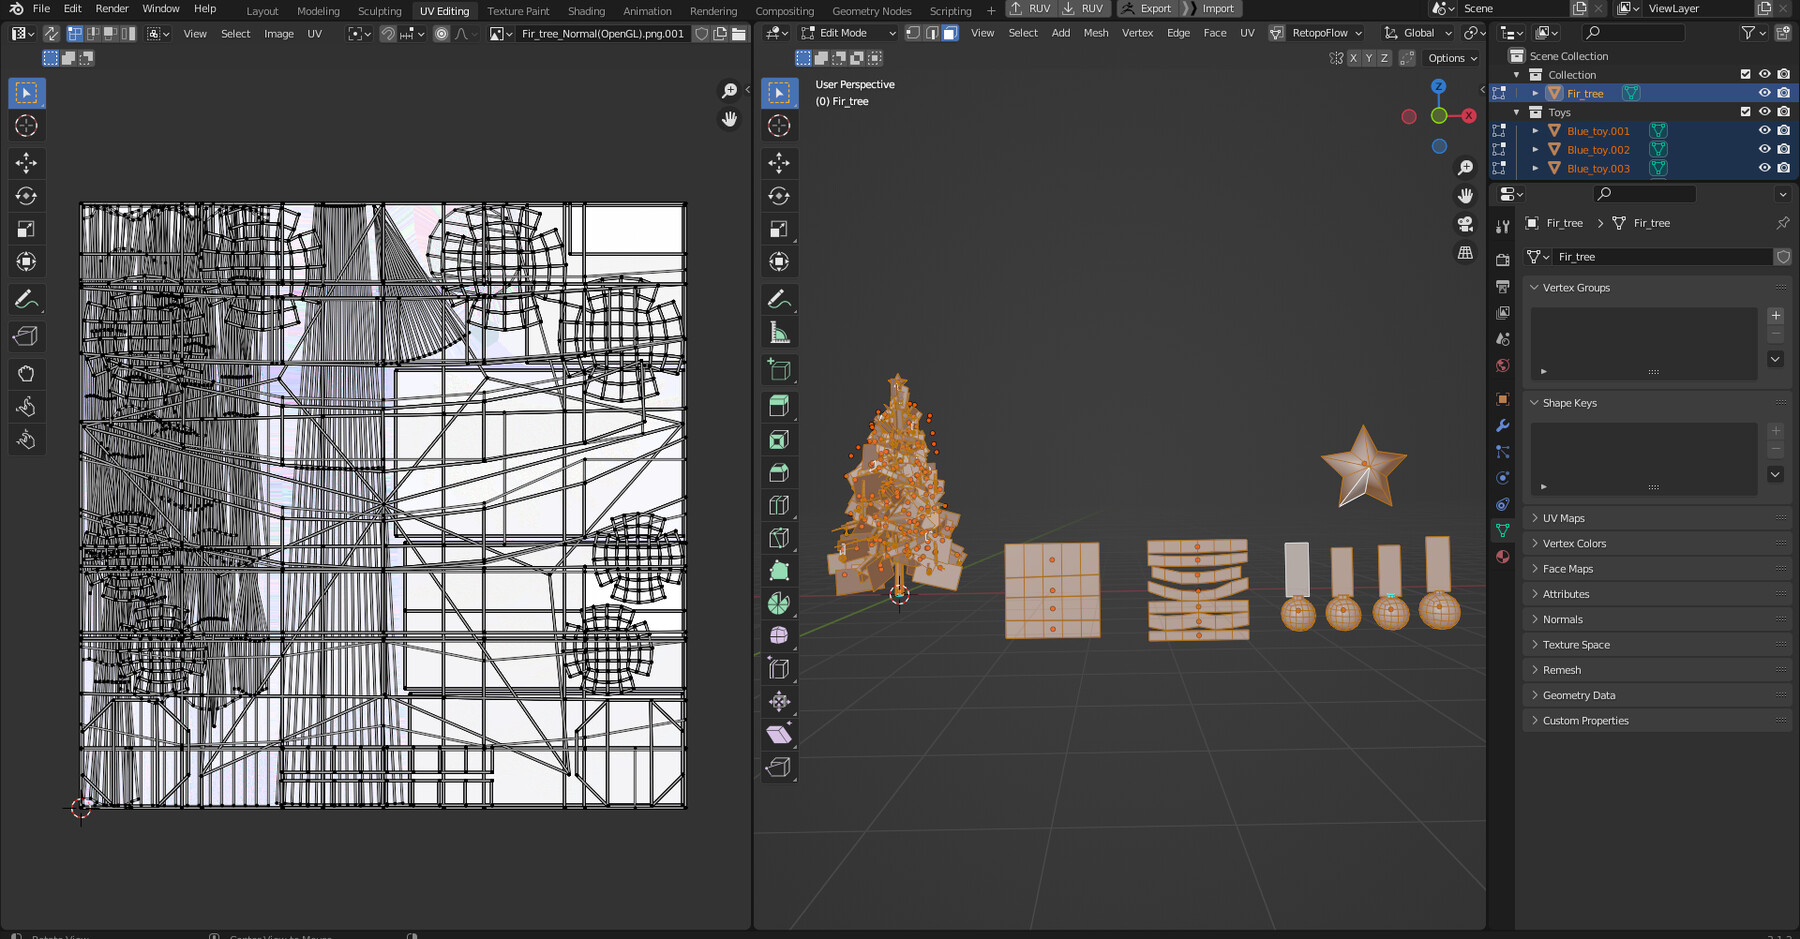The width and height of the screenshot is (1800, 939).
Task: Select the 3D cursor tool
Action: [x=779, y=126]
